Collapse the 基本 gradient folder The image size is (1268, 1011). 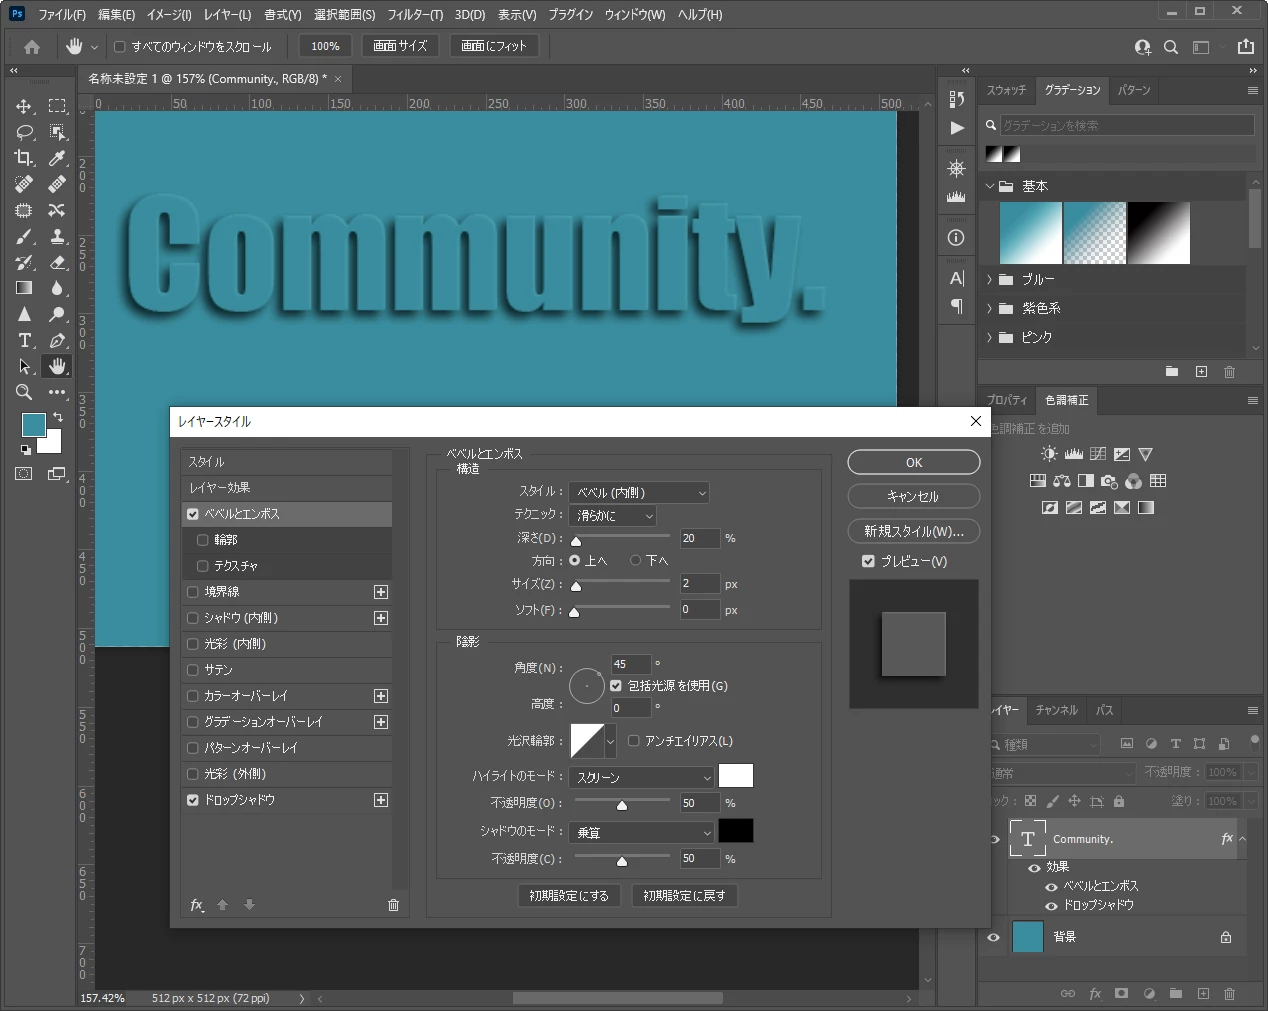point(990,186)
